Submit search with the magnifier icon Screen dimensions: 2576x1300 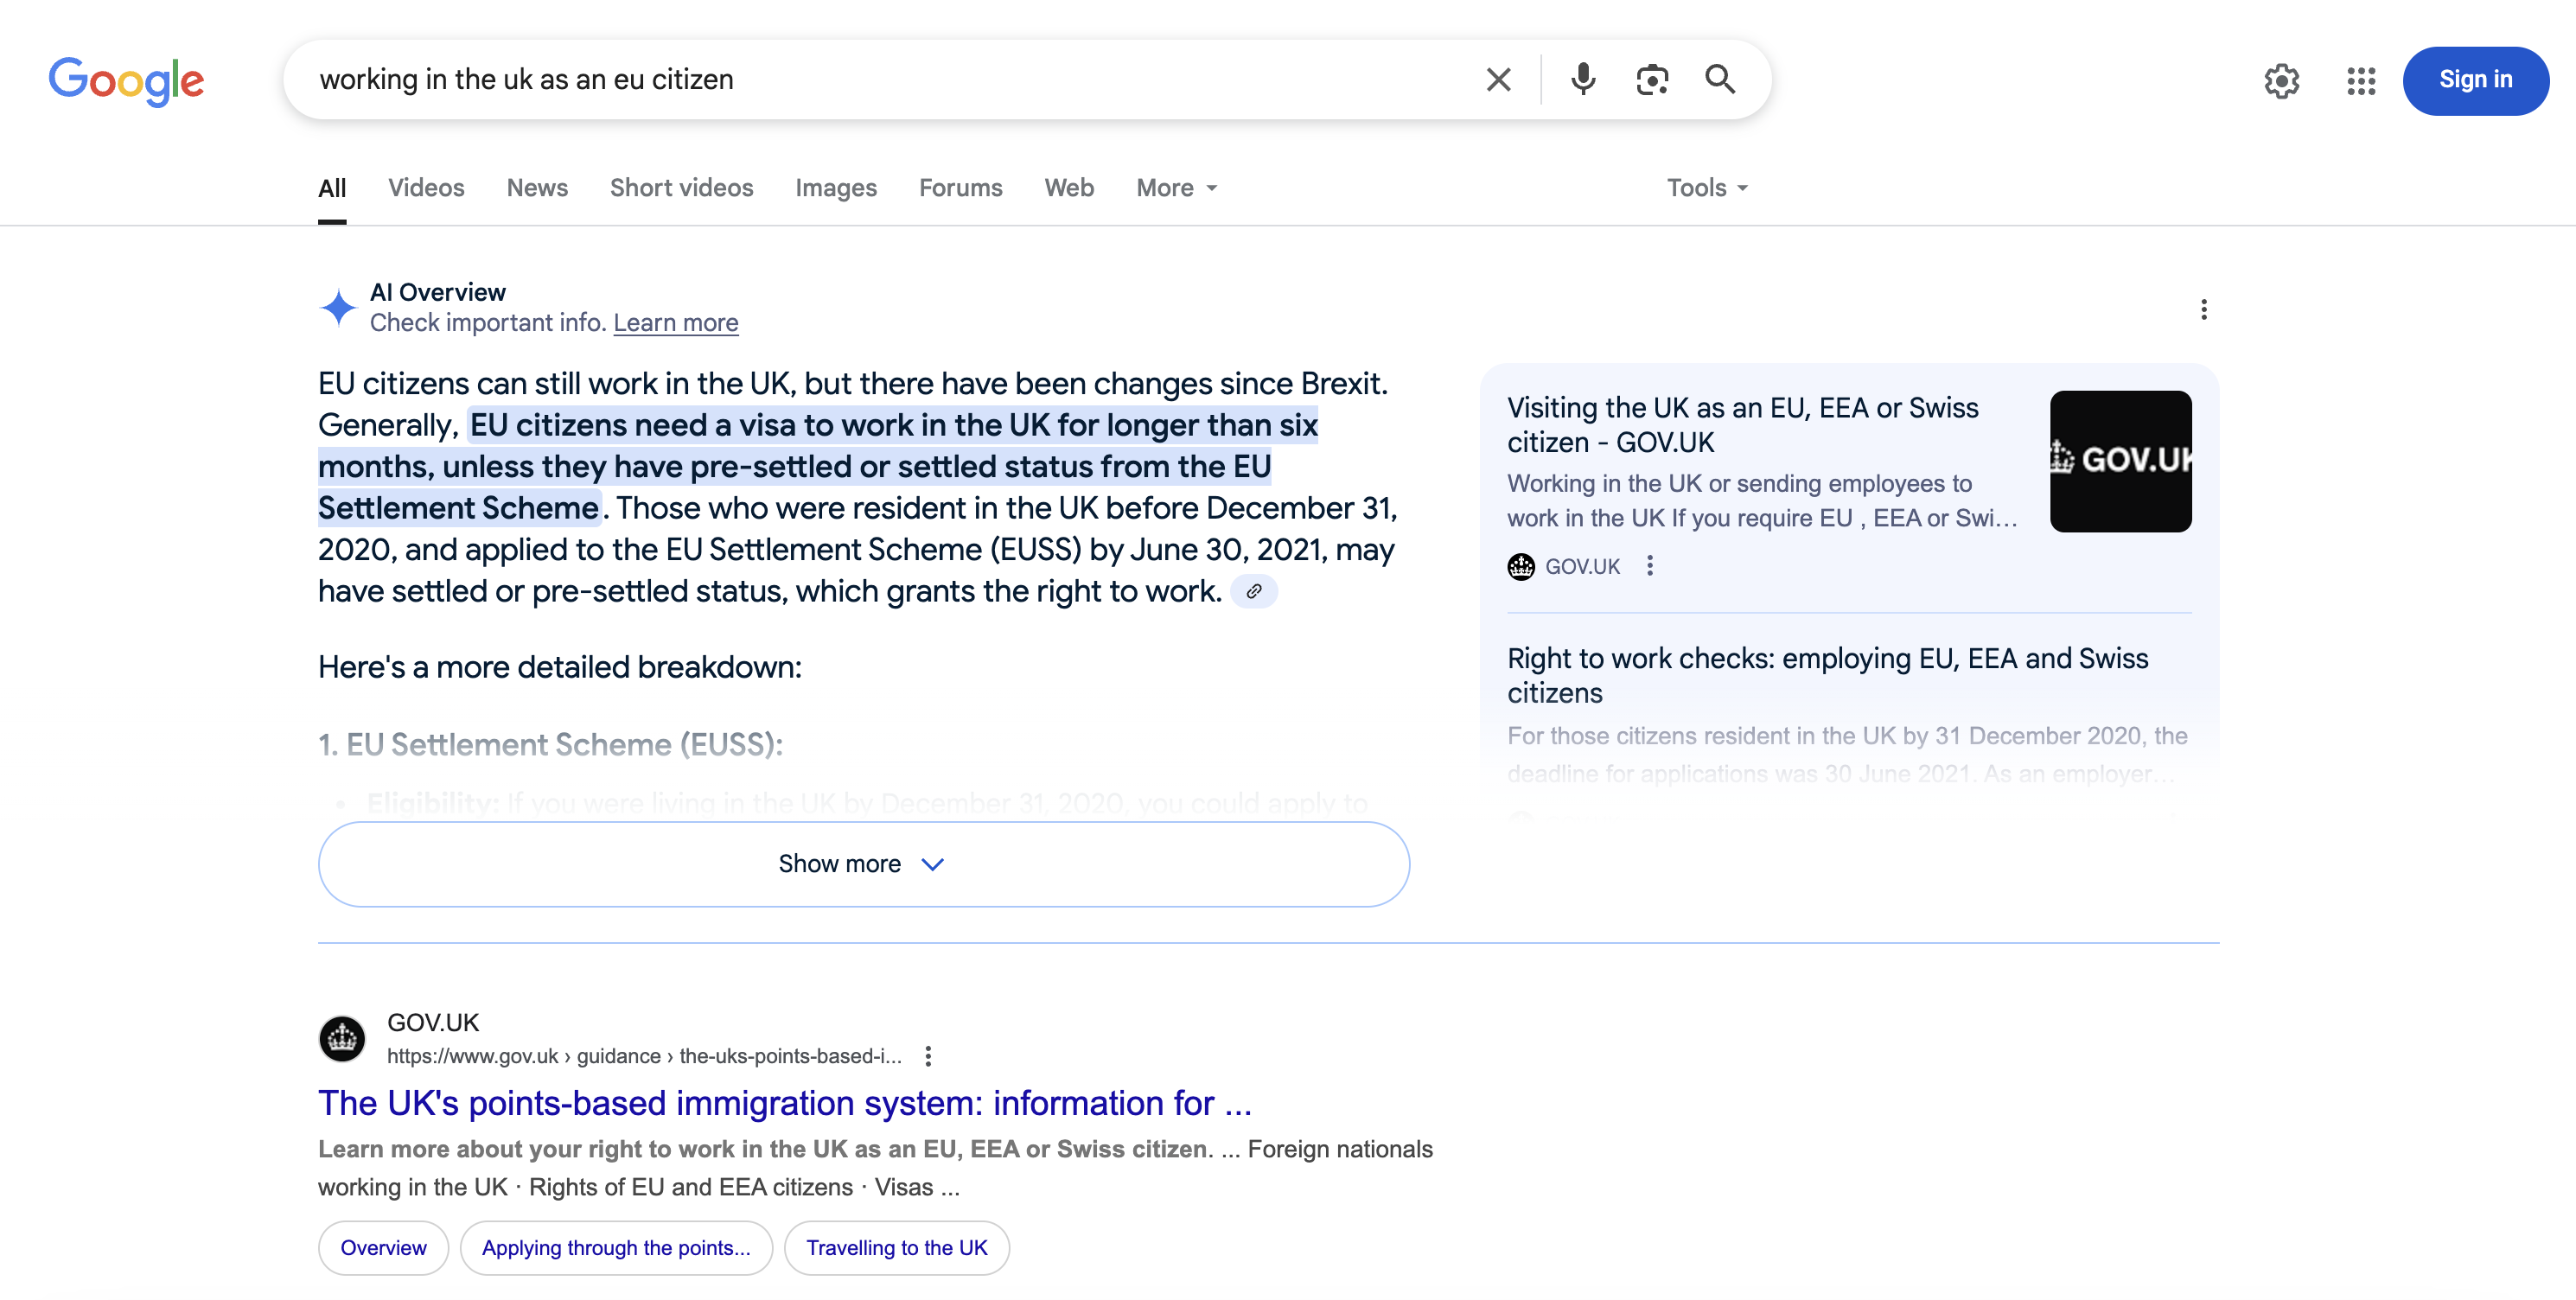pyautogui.click(x=1720, y=79)
